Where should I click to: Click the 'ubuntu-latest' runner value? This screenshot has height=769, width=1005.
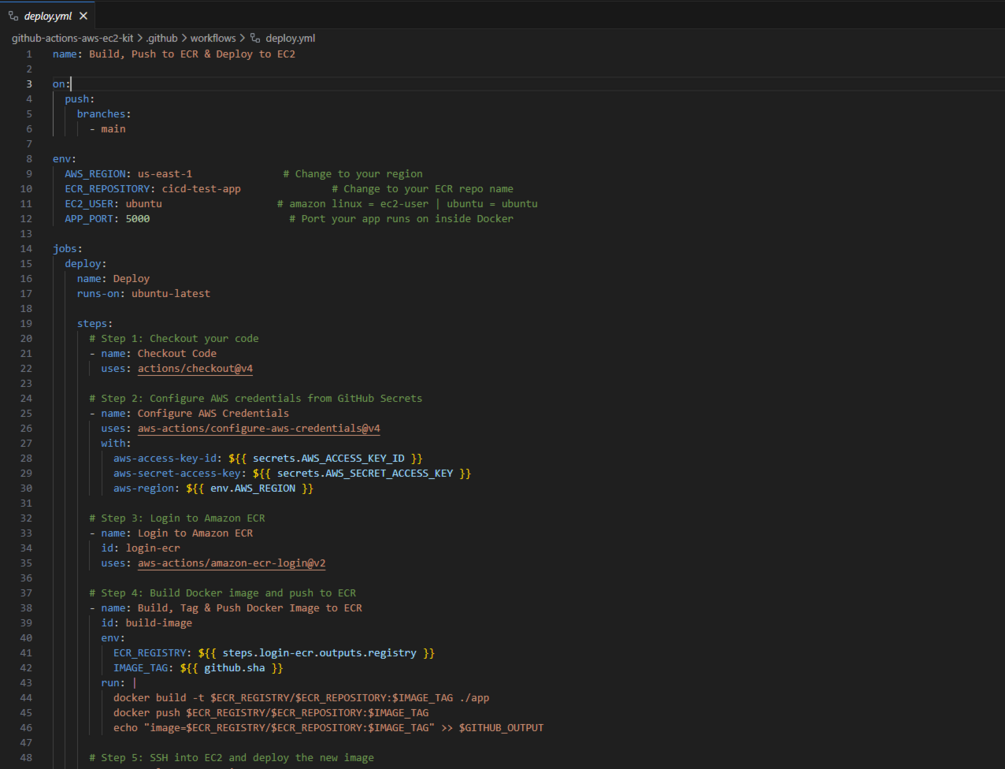[x=170, y=294]
